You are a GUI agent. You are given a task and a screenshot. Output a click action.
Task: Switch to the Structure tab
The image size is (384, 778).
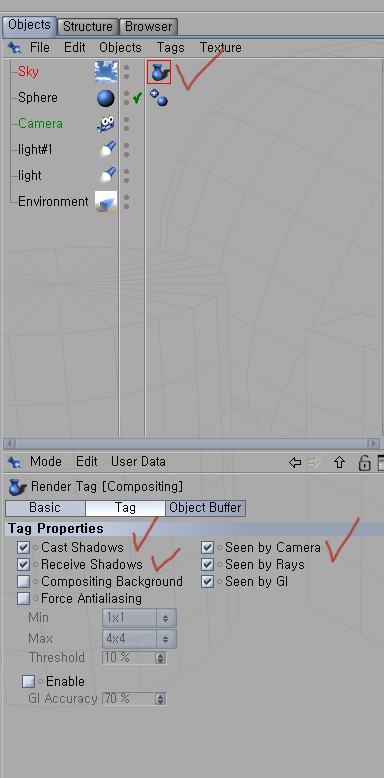coord(88,26)
